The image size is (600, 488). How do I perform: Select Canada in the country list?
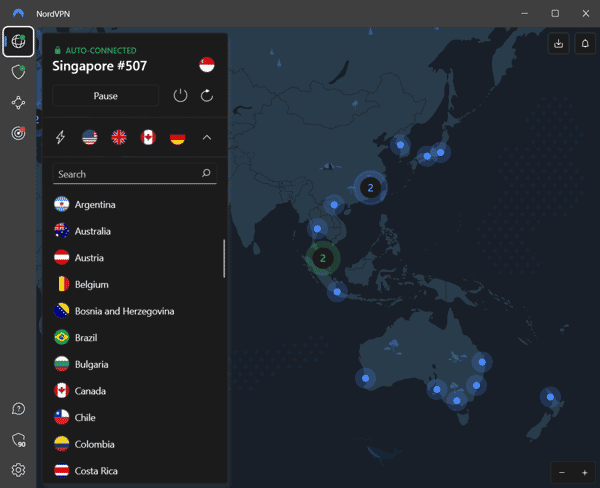click(x=135, y=391)
